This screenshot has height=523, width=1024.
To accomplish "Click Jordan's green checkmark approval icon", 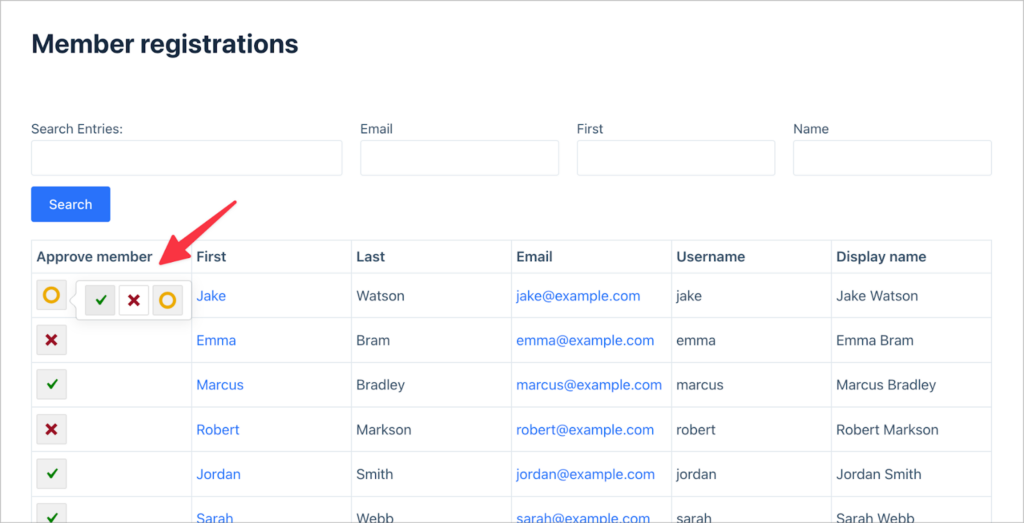I will click(x=51, y=474).
